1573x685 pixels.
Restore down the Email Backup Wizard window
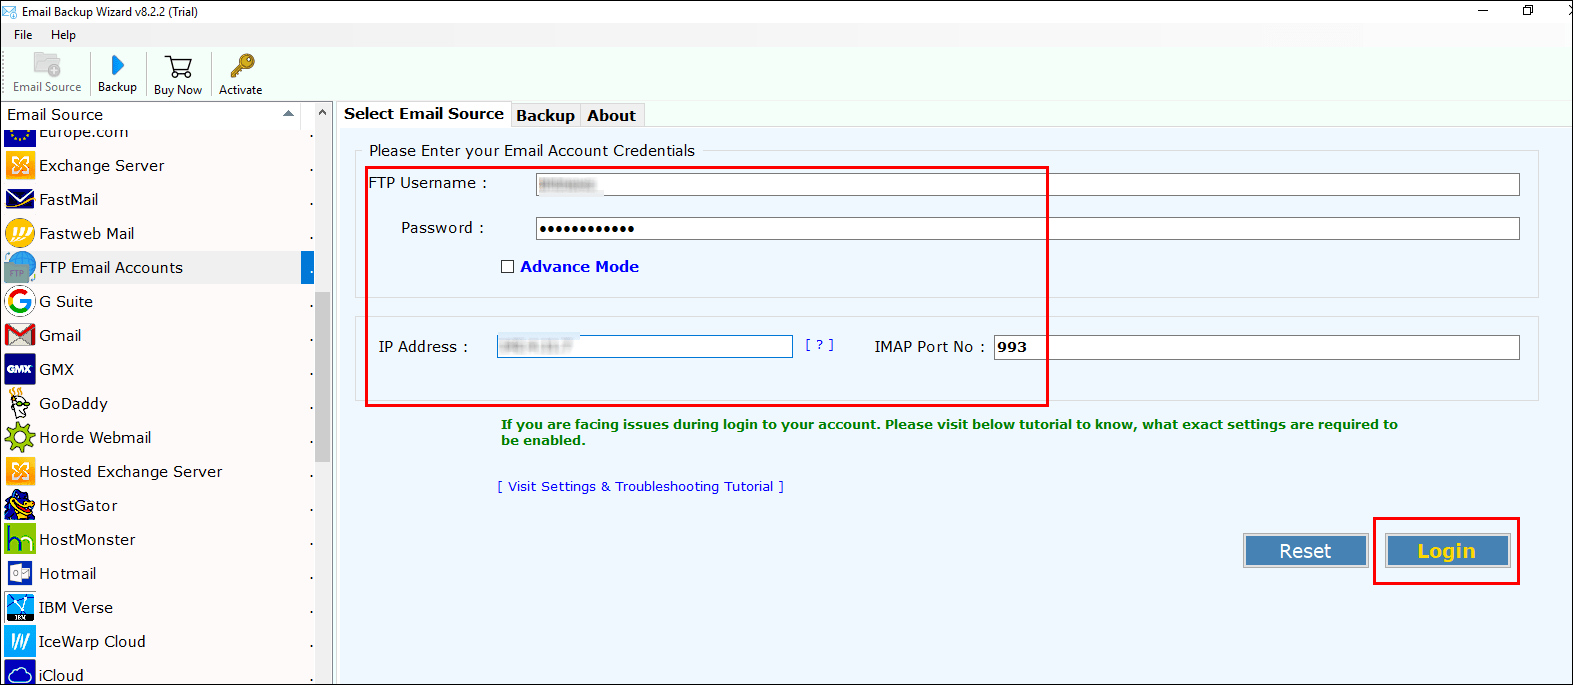(x=1528, y=11)
